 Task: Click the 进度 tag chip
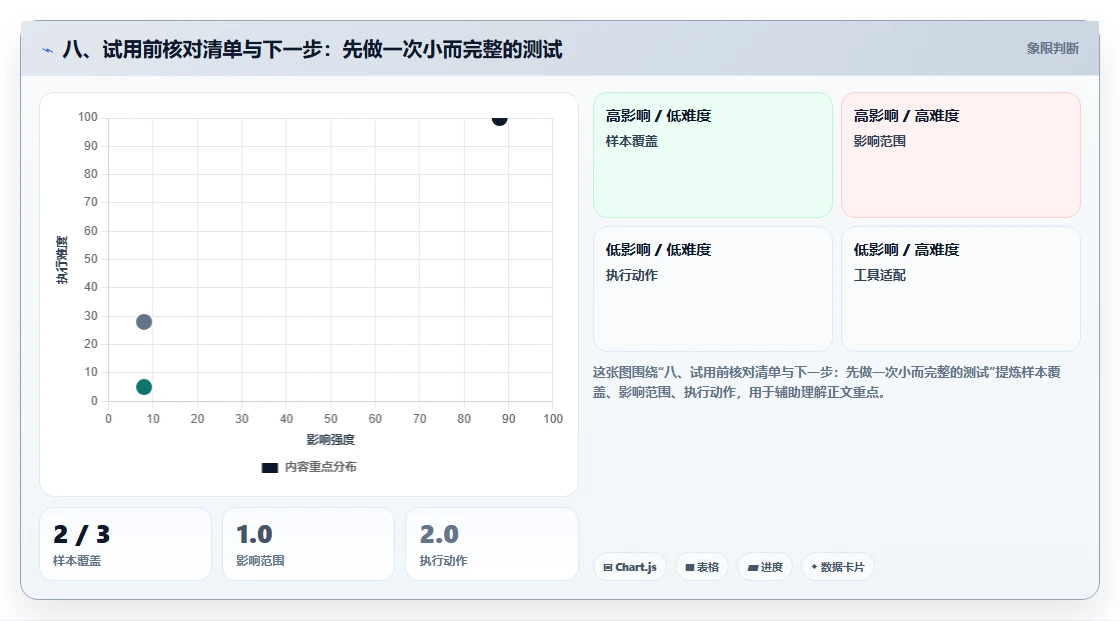[x=765, y=567]
